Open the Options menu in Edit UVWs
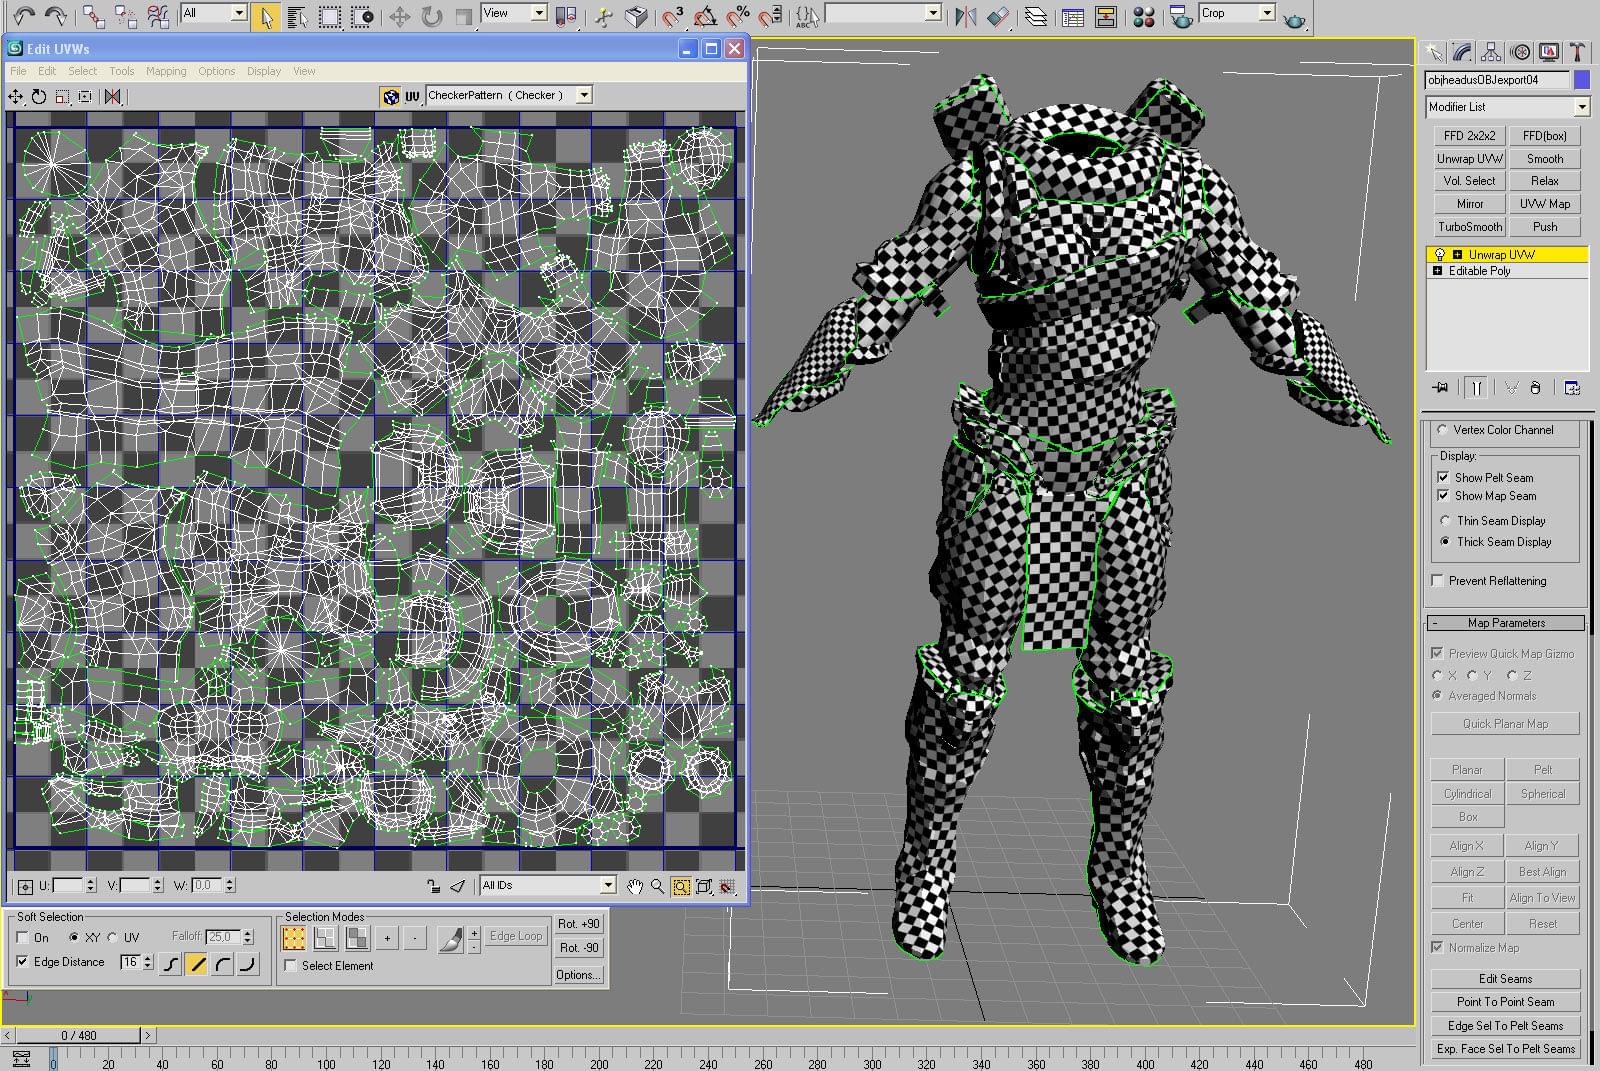This screenshot has width=1600, height=1071. pos(216,71)
